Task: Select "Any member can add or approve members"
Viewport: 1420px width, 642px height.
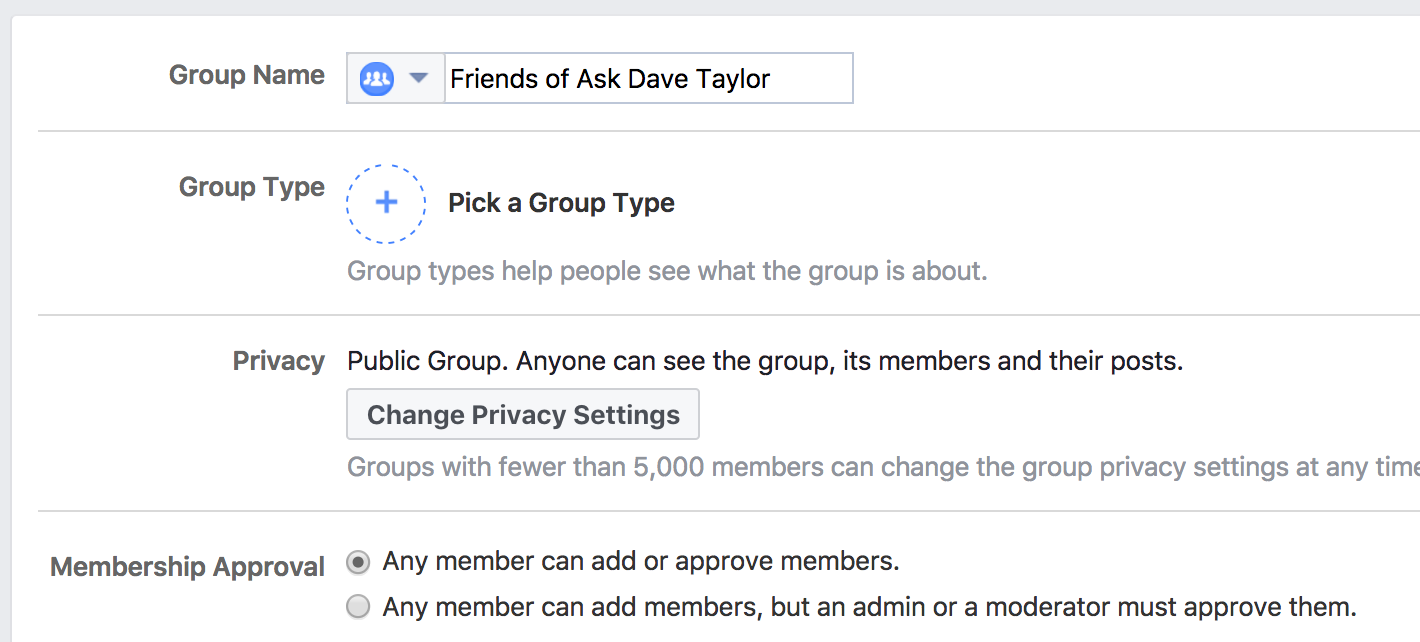Action: coord(357,561)
